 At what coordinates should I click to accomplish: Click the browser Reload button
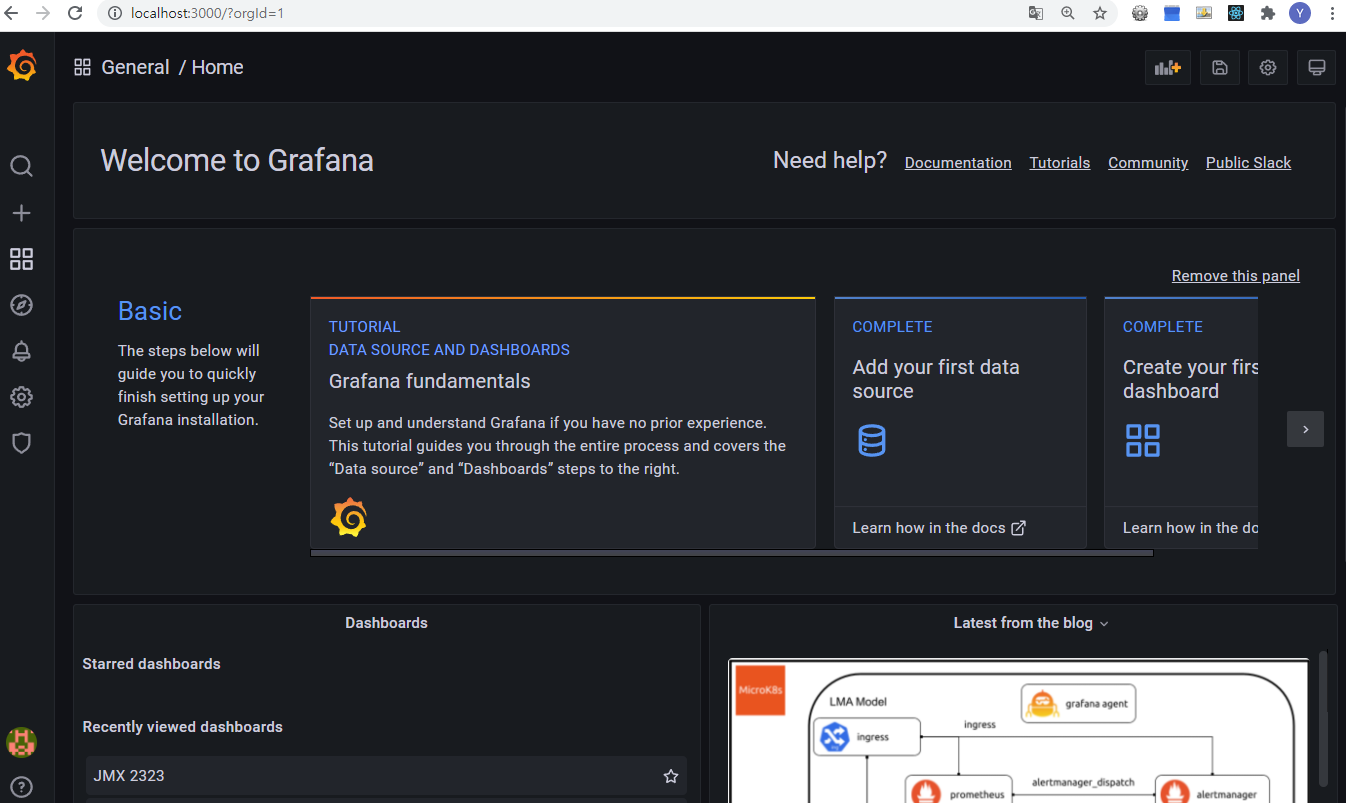75,13
